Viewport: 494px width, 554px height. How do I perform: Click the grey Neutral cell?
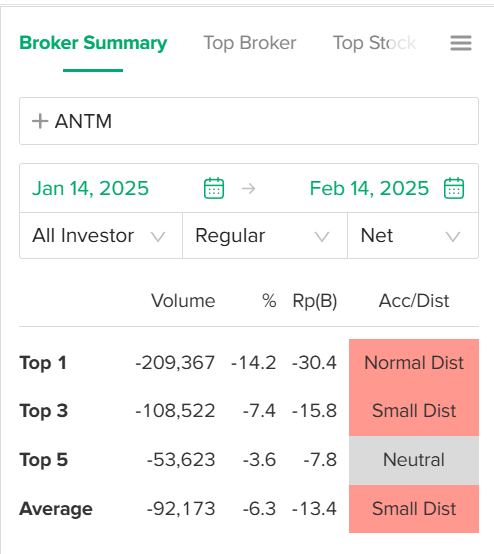[414, 460]
